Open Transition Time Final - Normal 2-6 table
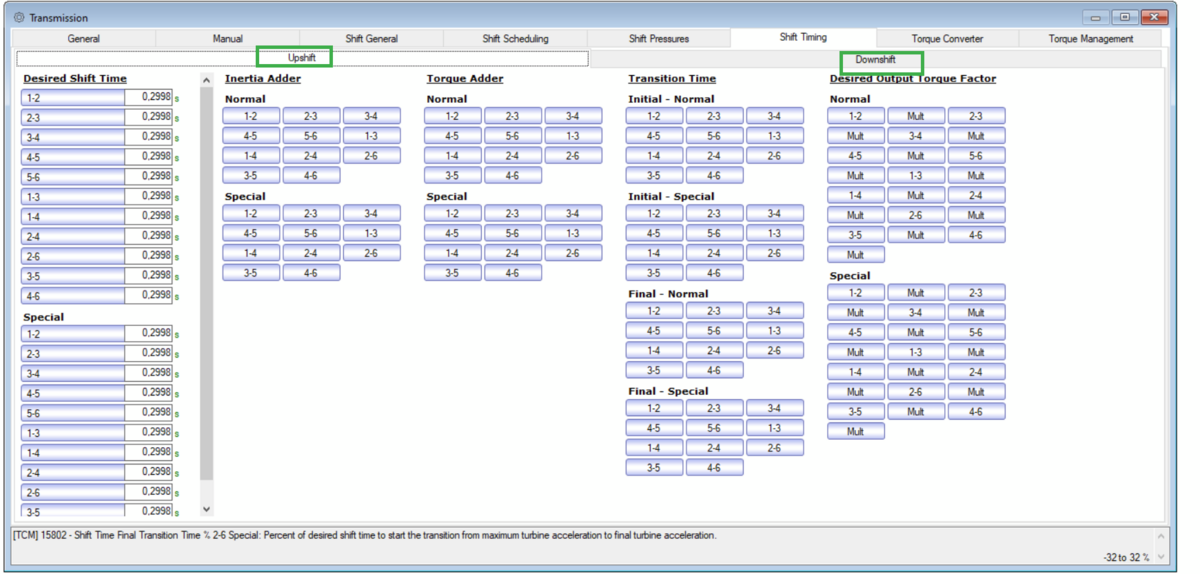This screenshot has height=574, width=1200. pos(775,351)
